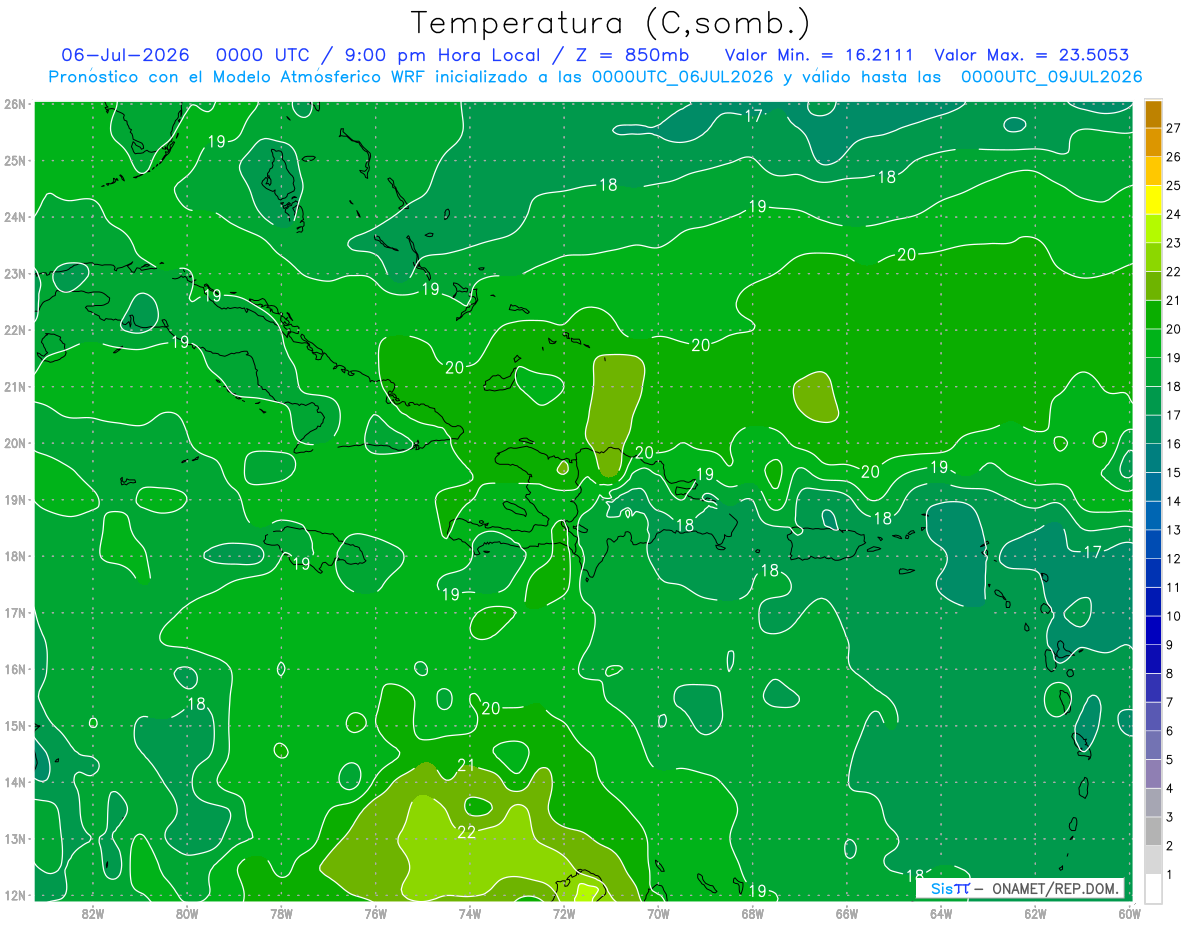Click the color bar label 13
This screenshot has height=927, width=1200.
click(1173, 530)
